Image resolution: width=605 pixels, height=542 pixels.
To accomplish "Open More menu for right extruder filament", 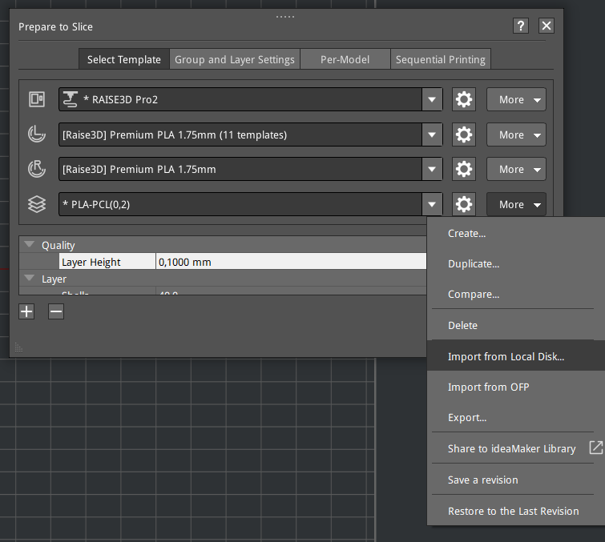I will coord(516,169).
